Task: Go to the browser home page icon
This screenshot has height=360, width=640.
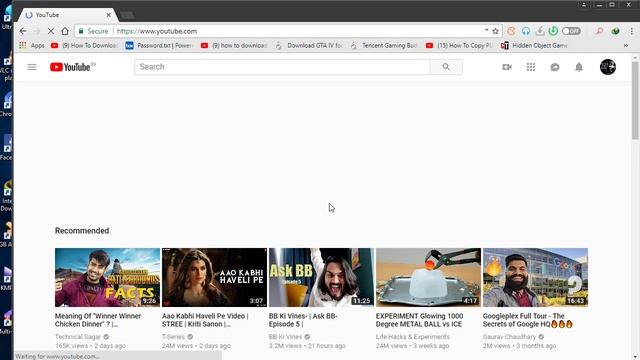Action: [x=65, y=31]
